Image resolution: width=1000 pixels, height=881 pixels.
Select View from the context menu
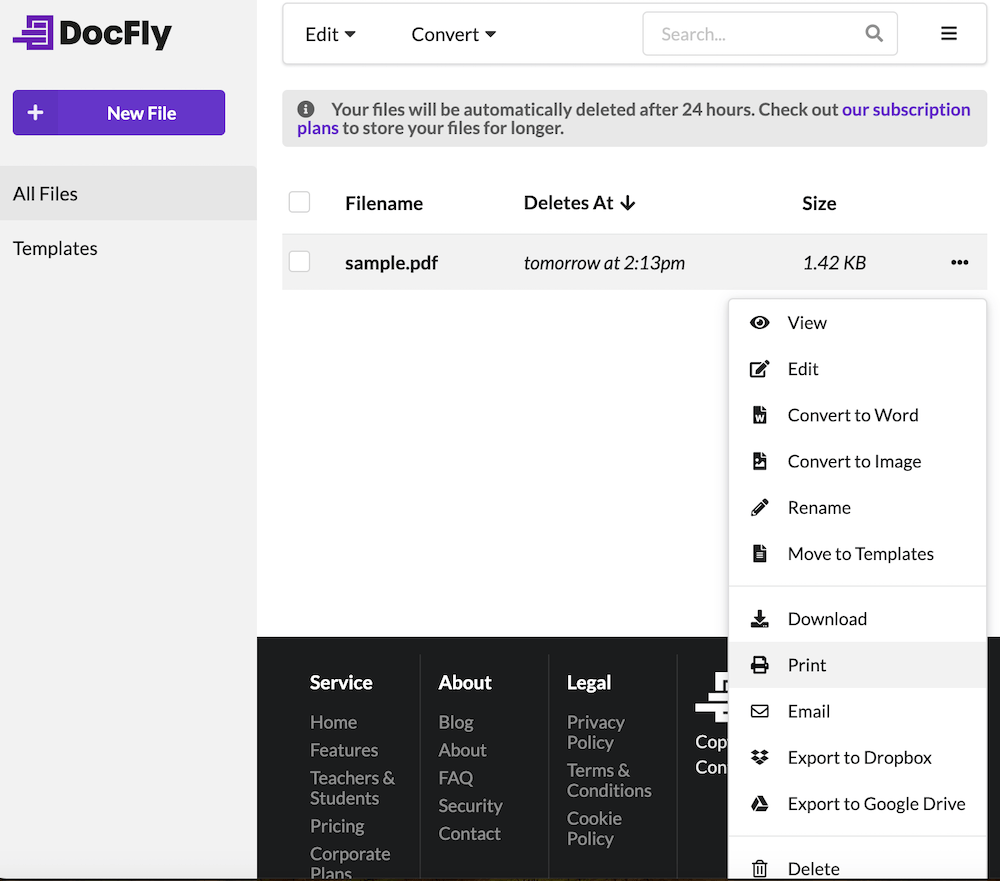coord(857,323)
